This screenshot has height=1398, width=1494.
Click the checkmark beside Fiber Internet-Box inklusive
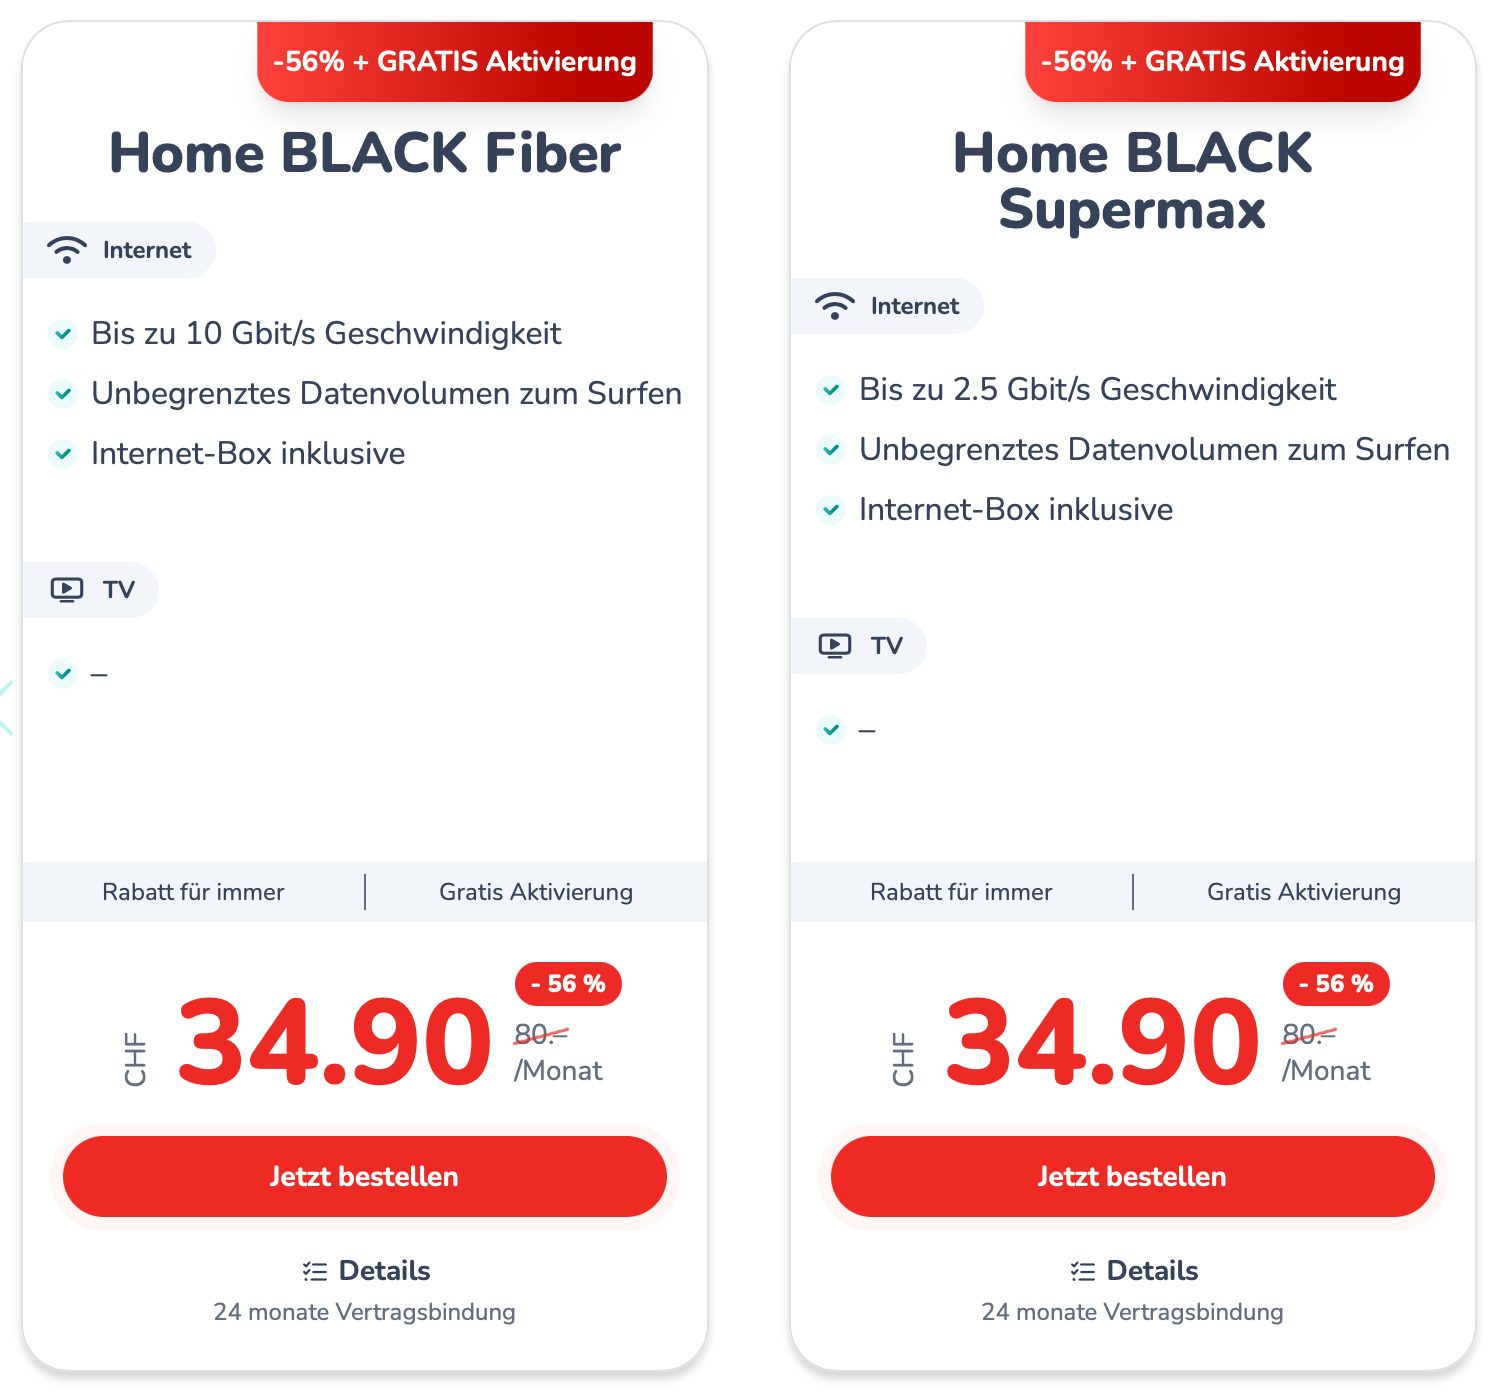(x=63, y=454)
